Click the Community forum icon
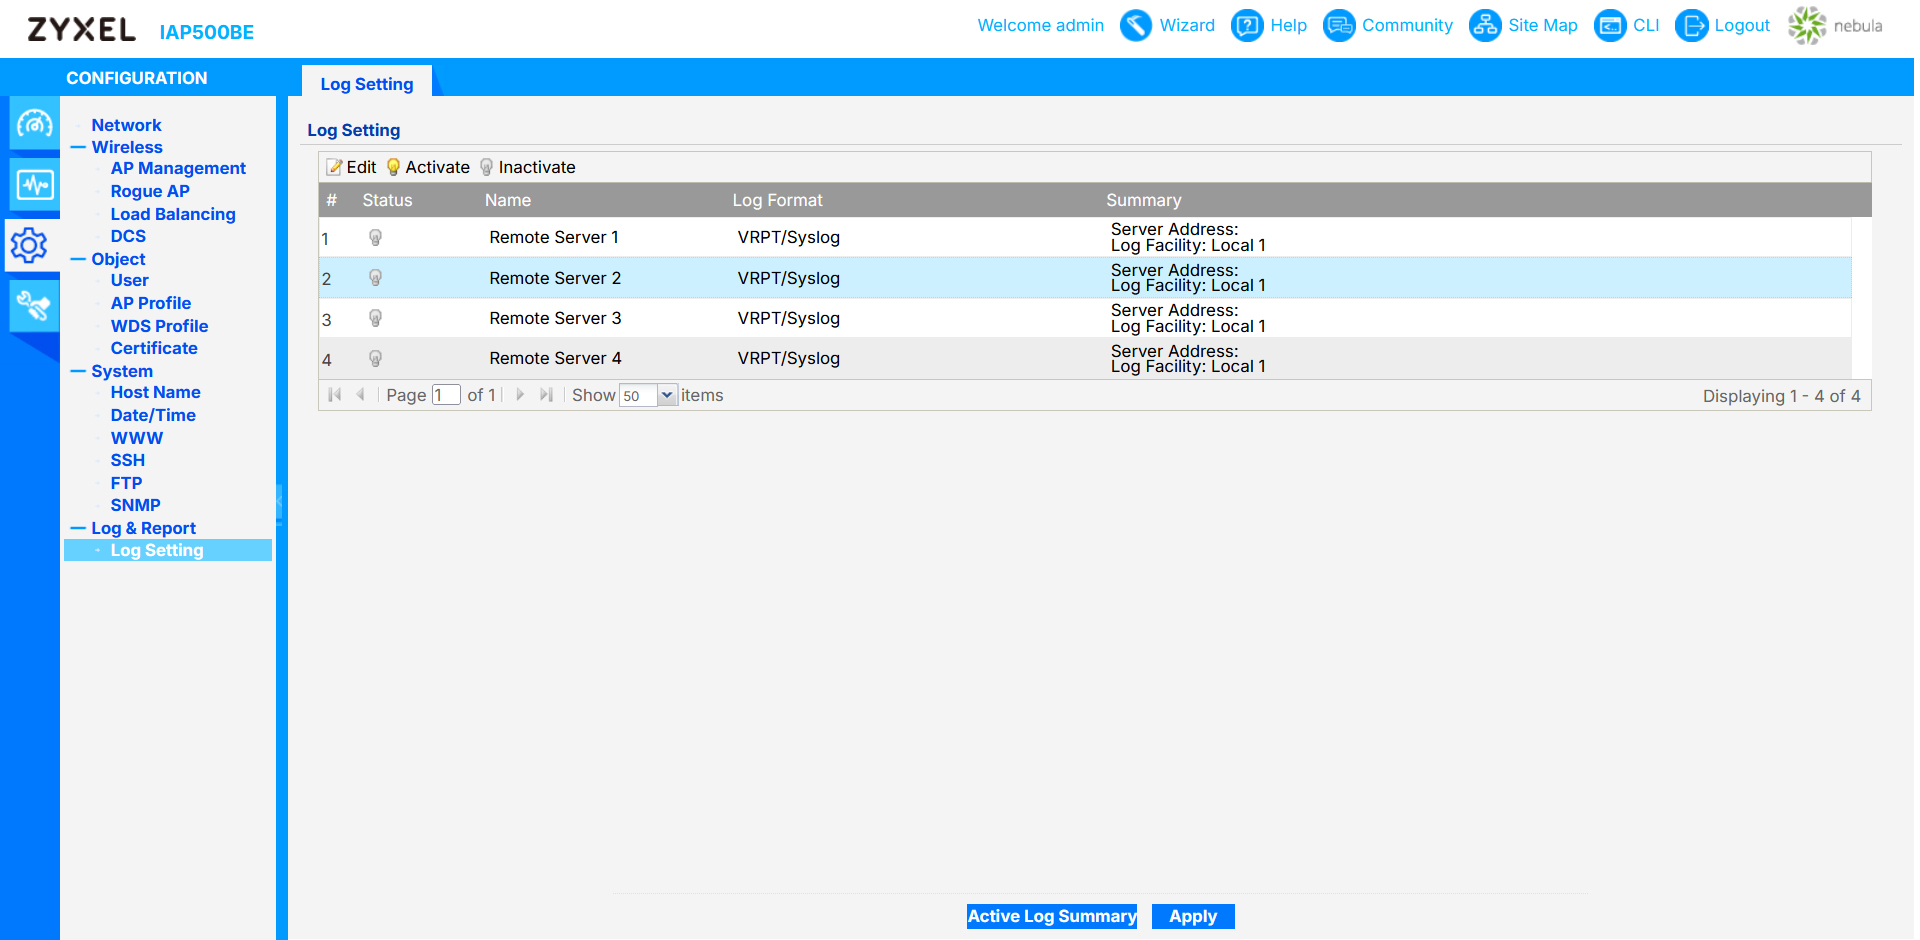Viewport: 1920px width, 940px height. [1338, 26]
